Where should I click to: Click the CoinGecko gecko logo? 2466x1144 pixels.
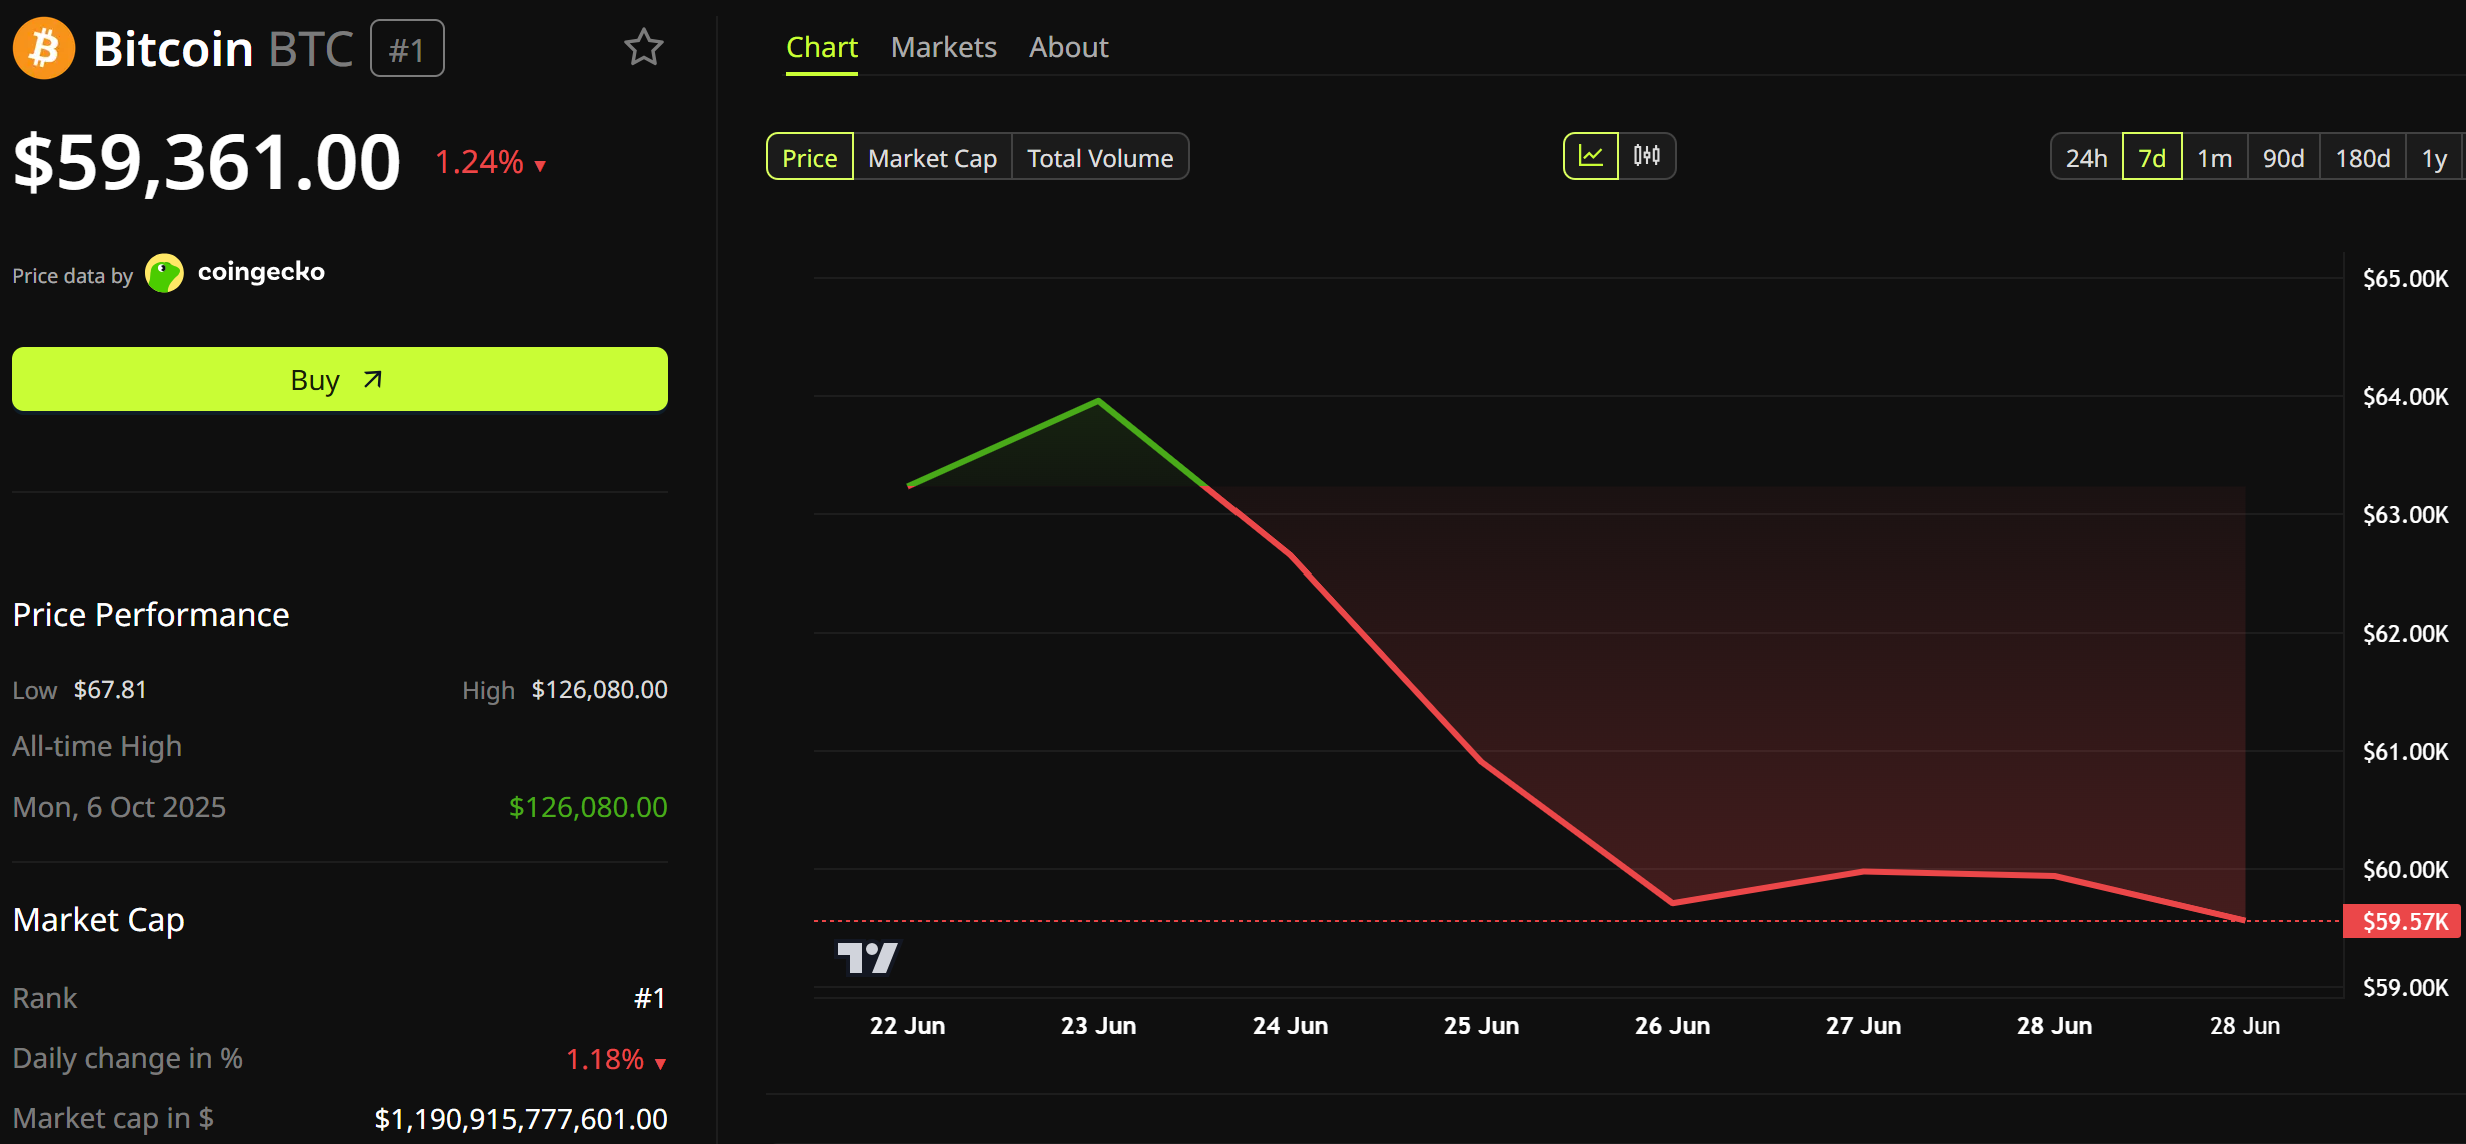(164, 273)
